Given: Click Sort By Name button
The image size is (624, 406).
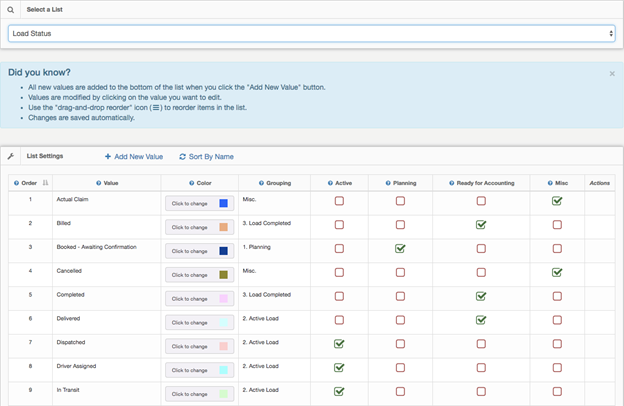Looking at the screenshot, I should [206, 157].
